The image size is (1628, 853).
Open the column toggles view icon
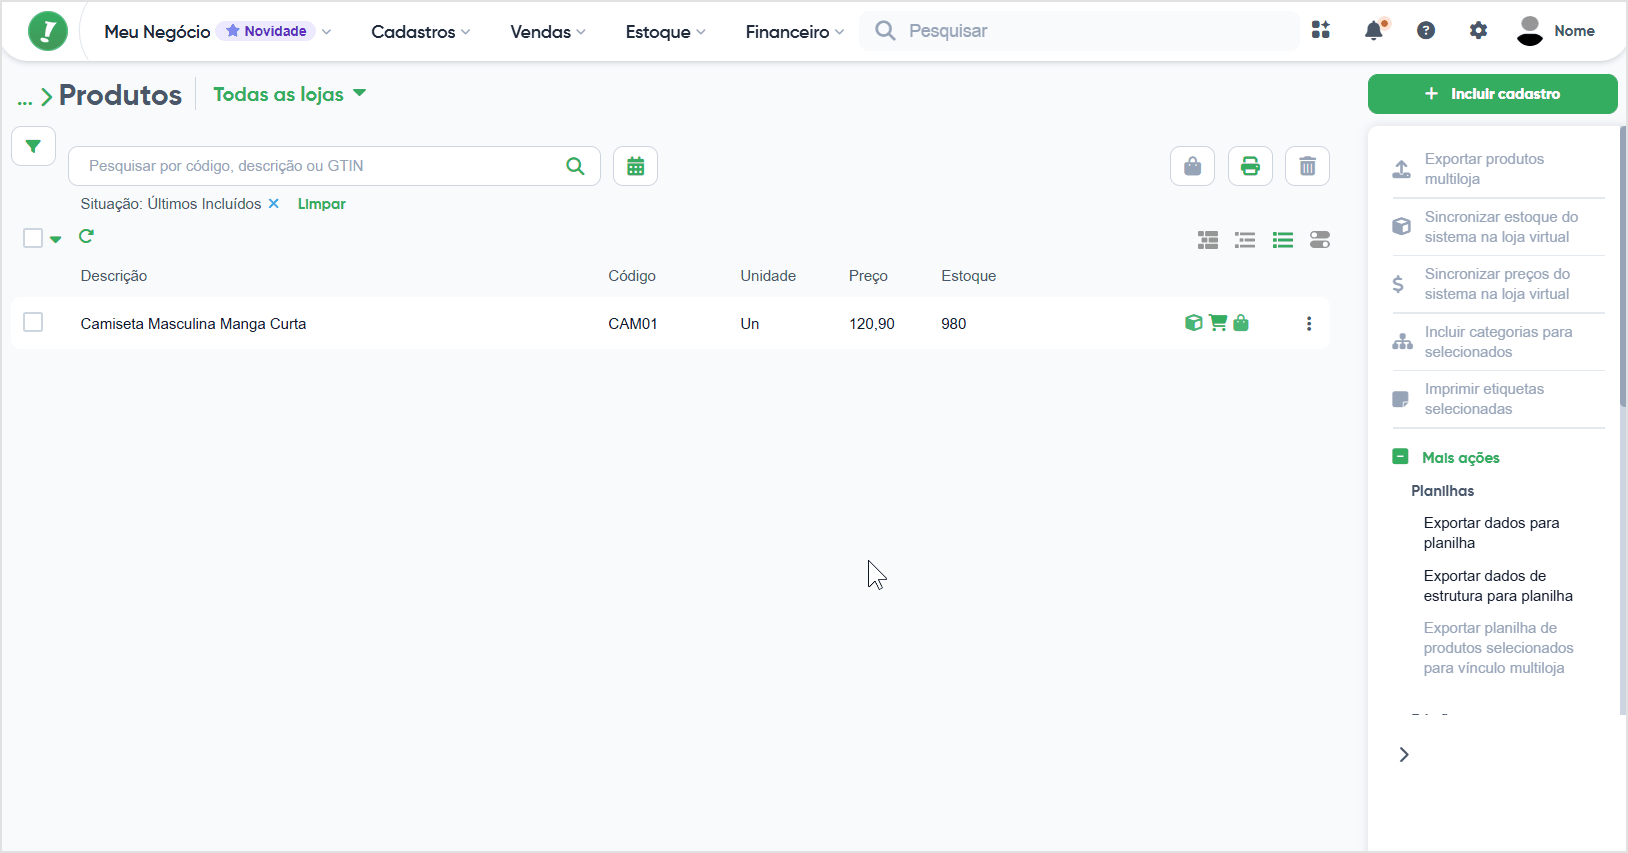coord(1320,240)
